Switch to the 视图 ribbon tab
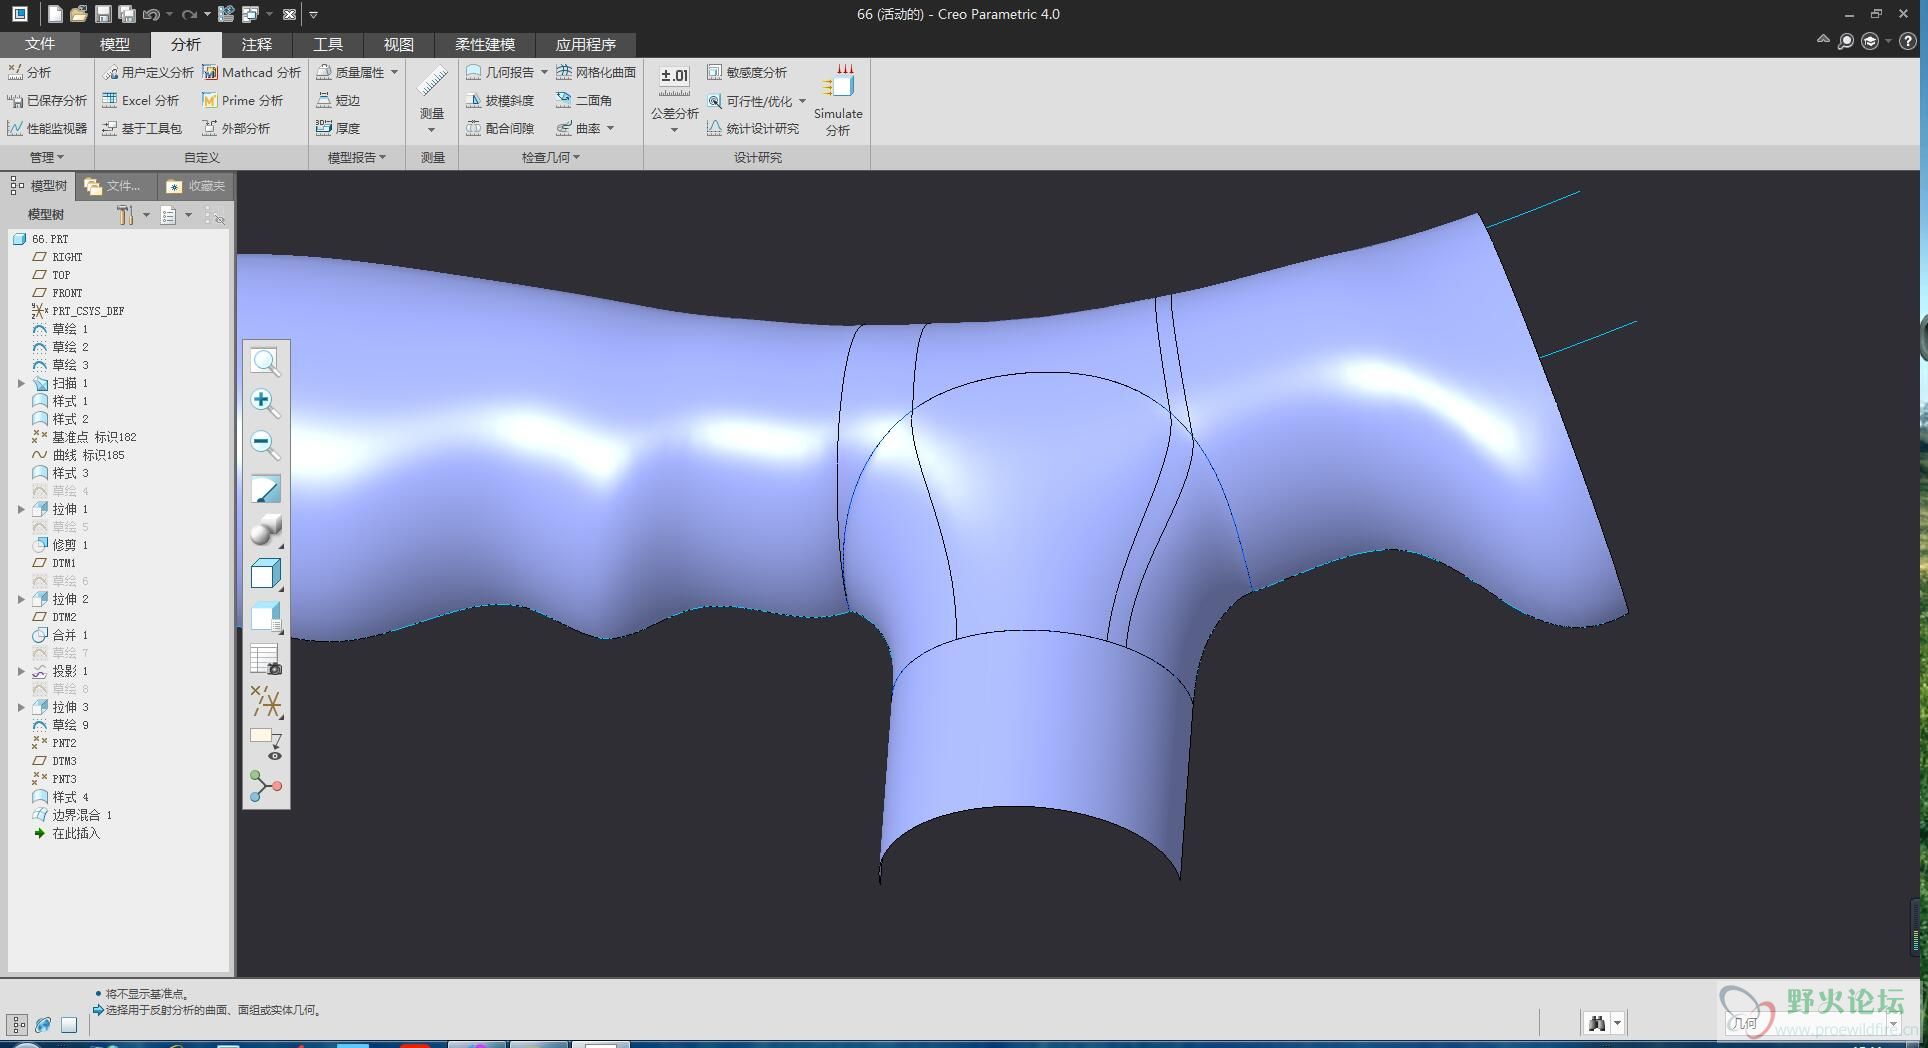 (399, 44)
